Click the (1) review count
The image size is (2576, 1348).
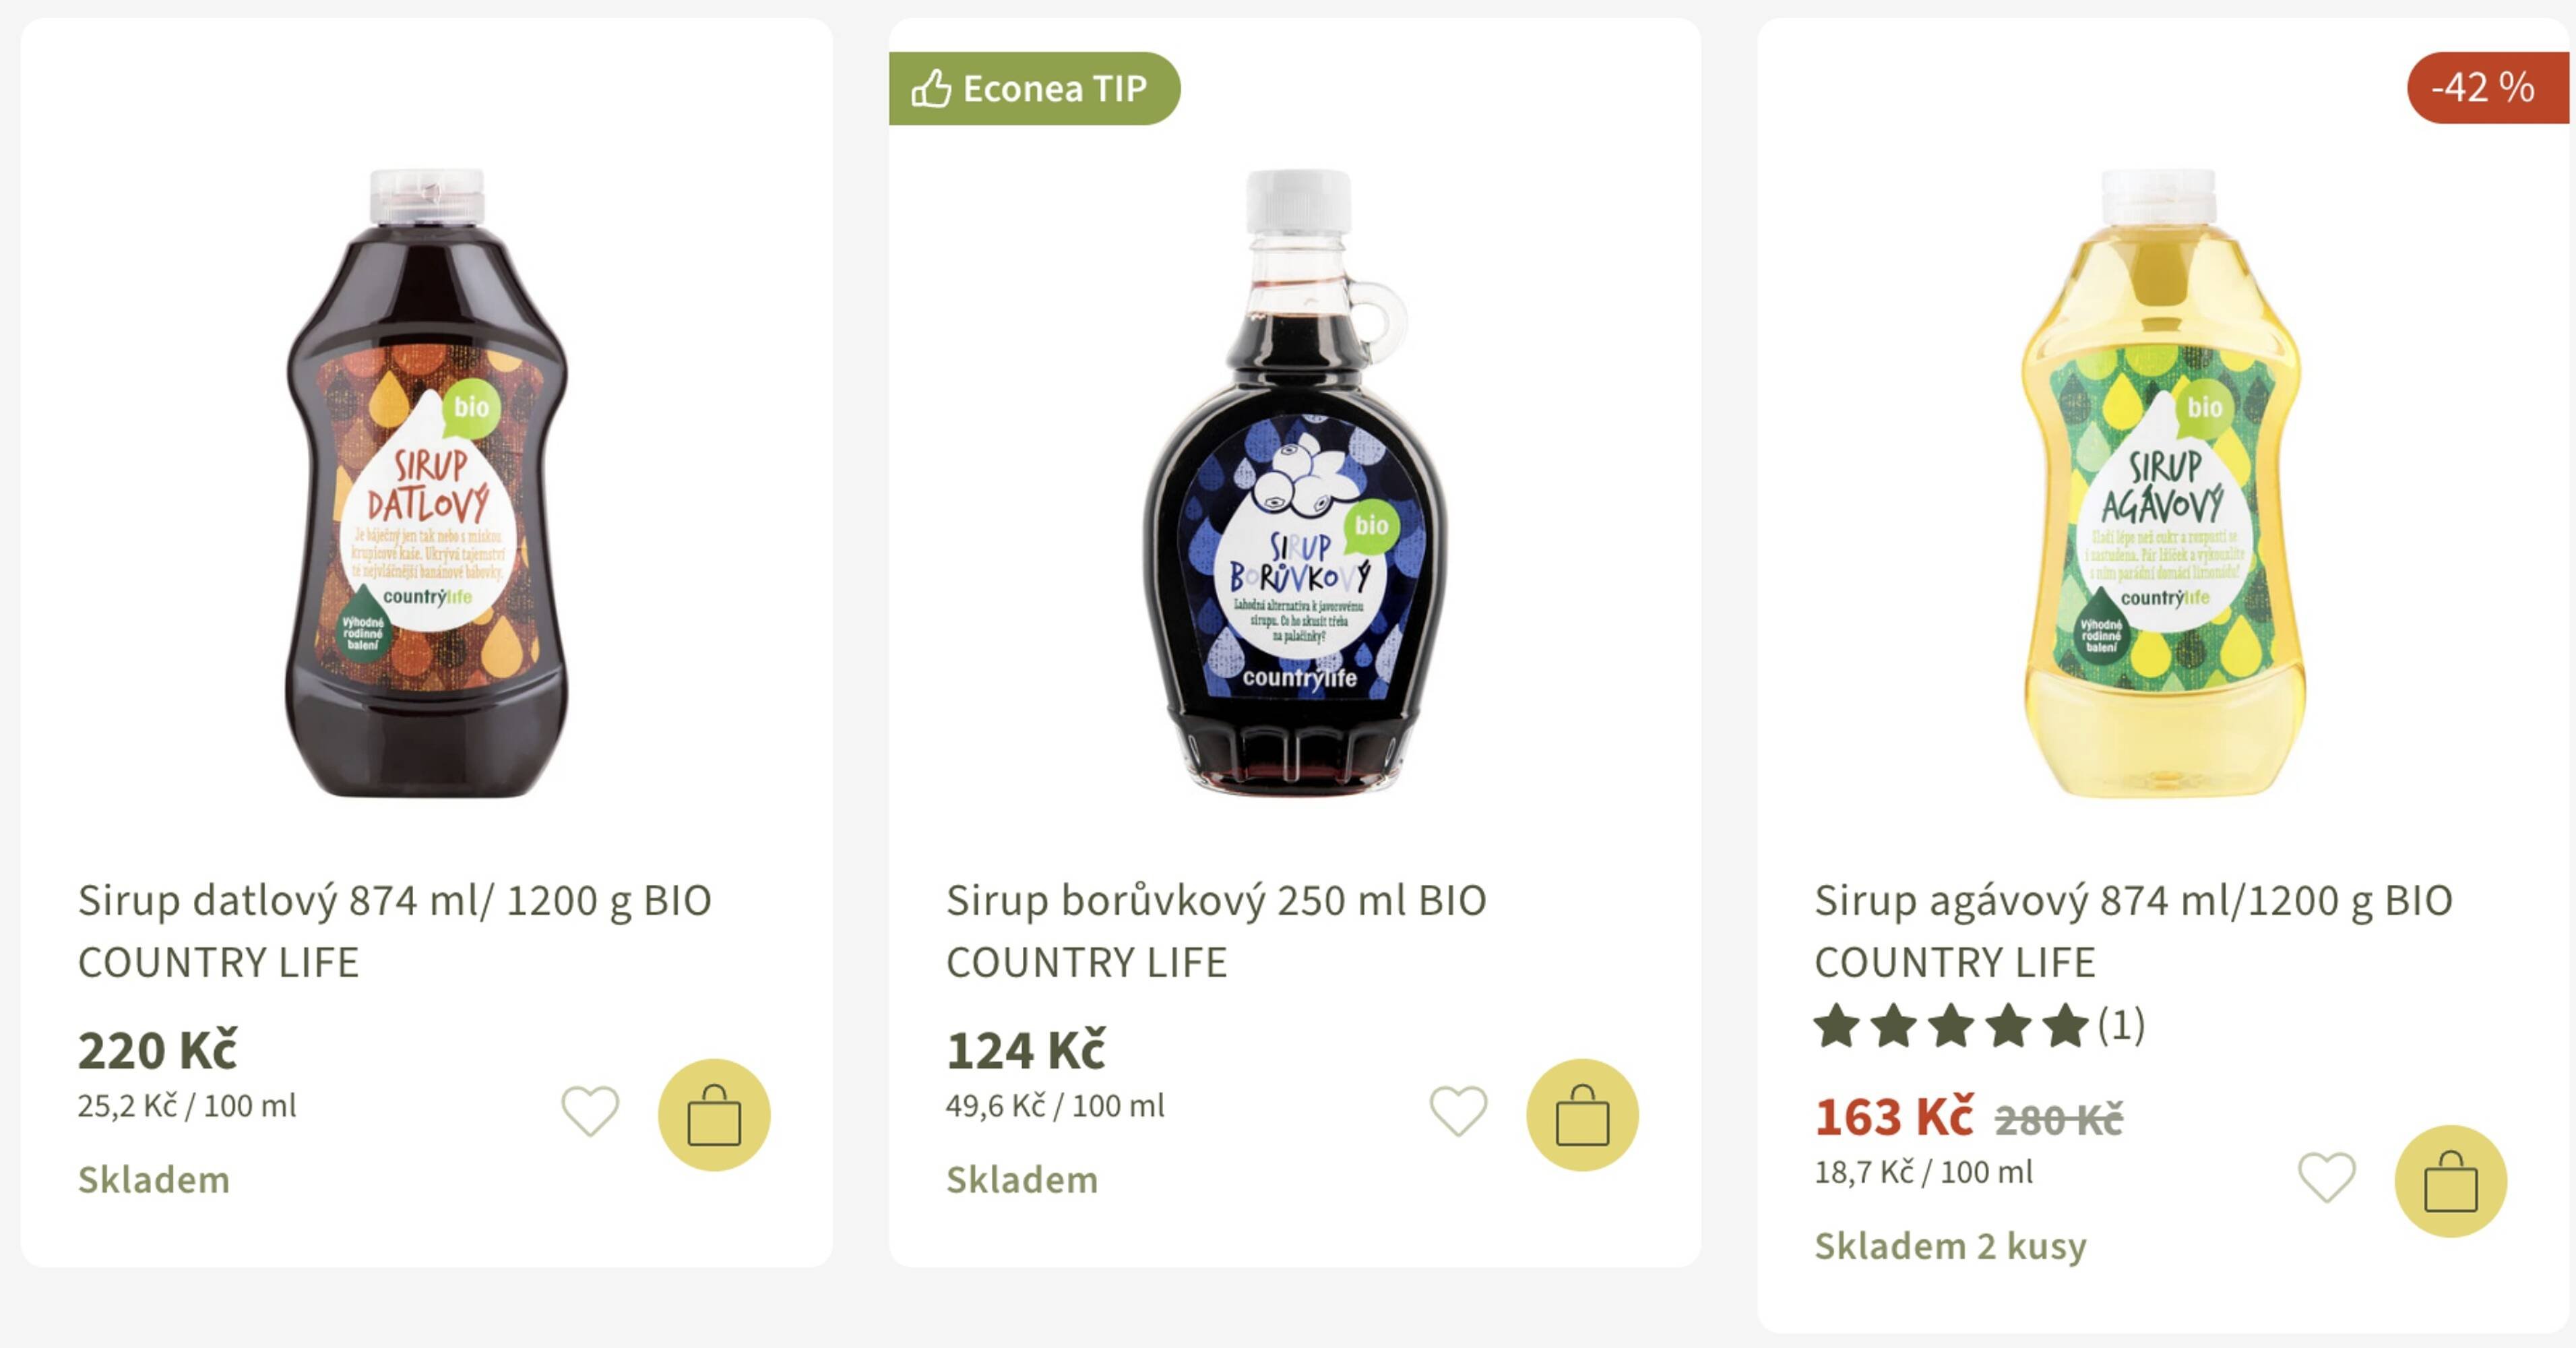[2121, 1026]
